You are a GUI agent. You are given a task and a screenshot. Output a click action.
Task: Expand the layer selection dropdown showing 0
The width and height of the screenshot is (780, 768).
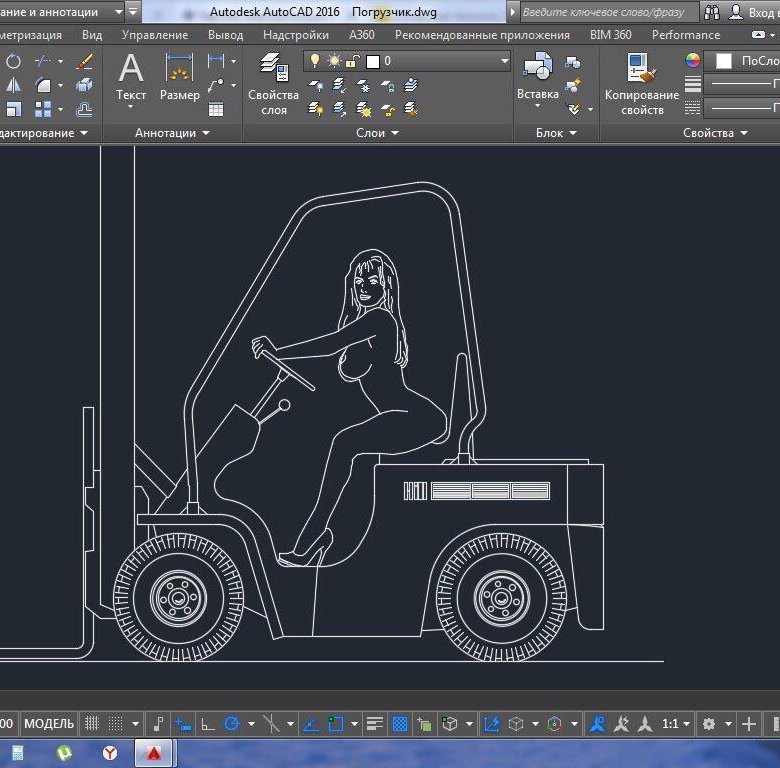coord(504,61)
